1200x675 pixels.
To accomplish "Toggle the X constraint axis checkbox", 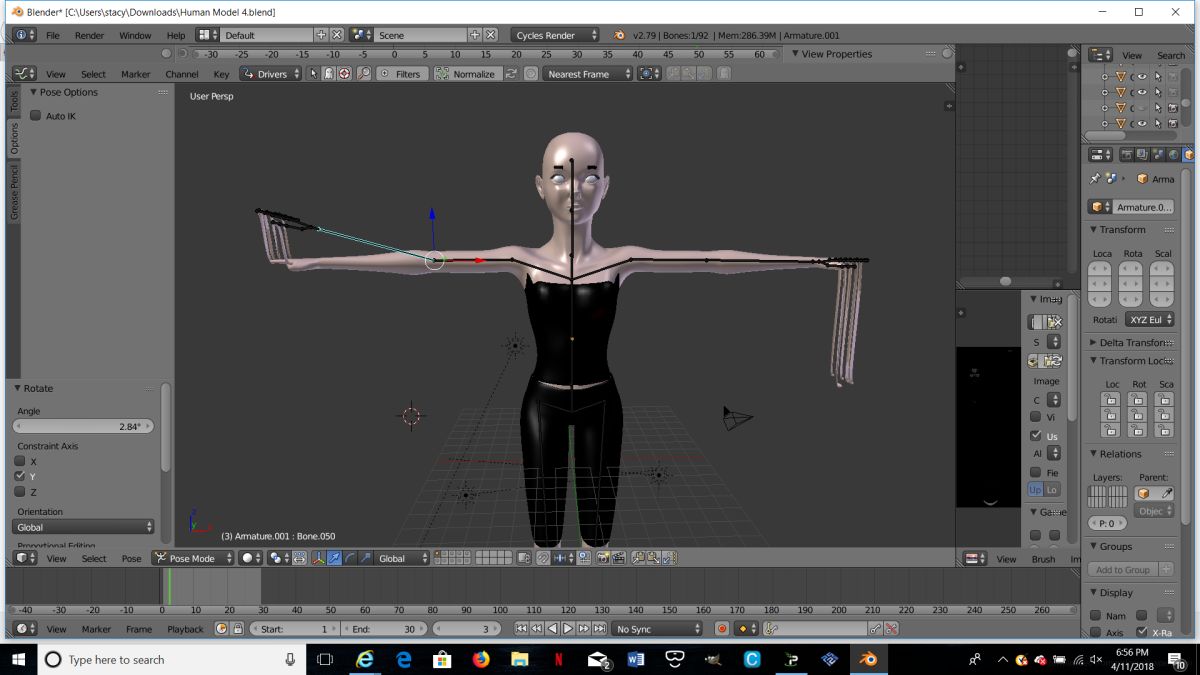I will click(x=20, y=462).
